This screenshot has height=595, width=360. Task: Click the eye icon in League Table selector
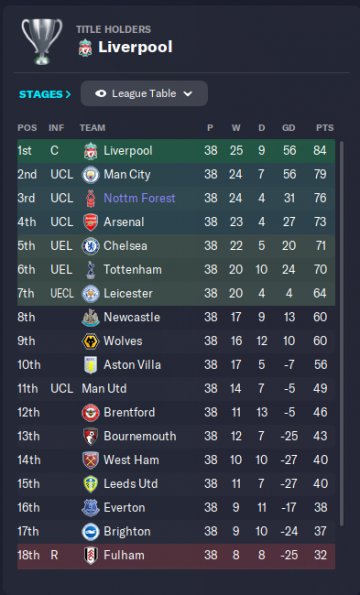(101, 93)
